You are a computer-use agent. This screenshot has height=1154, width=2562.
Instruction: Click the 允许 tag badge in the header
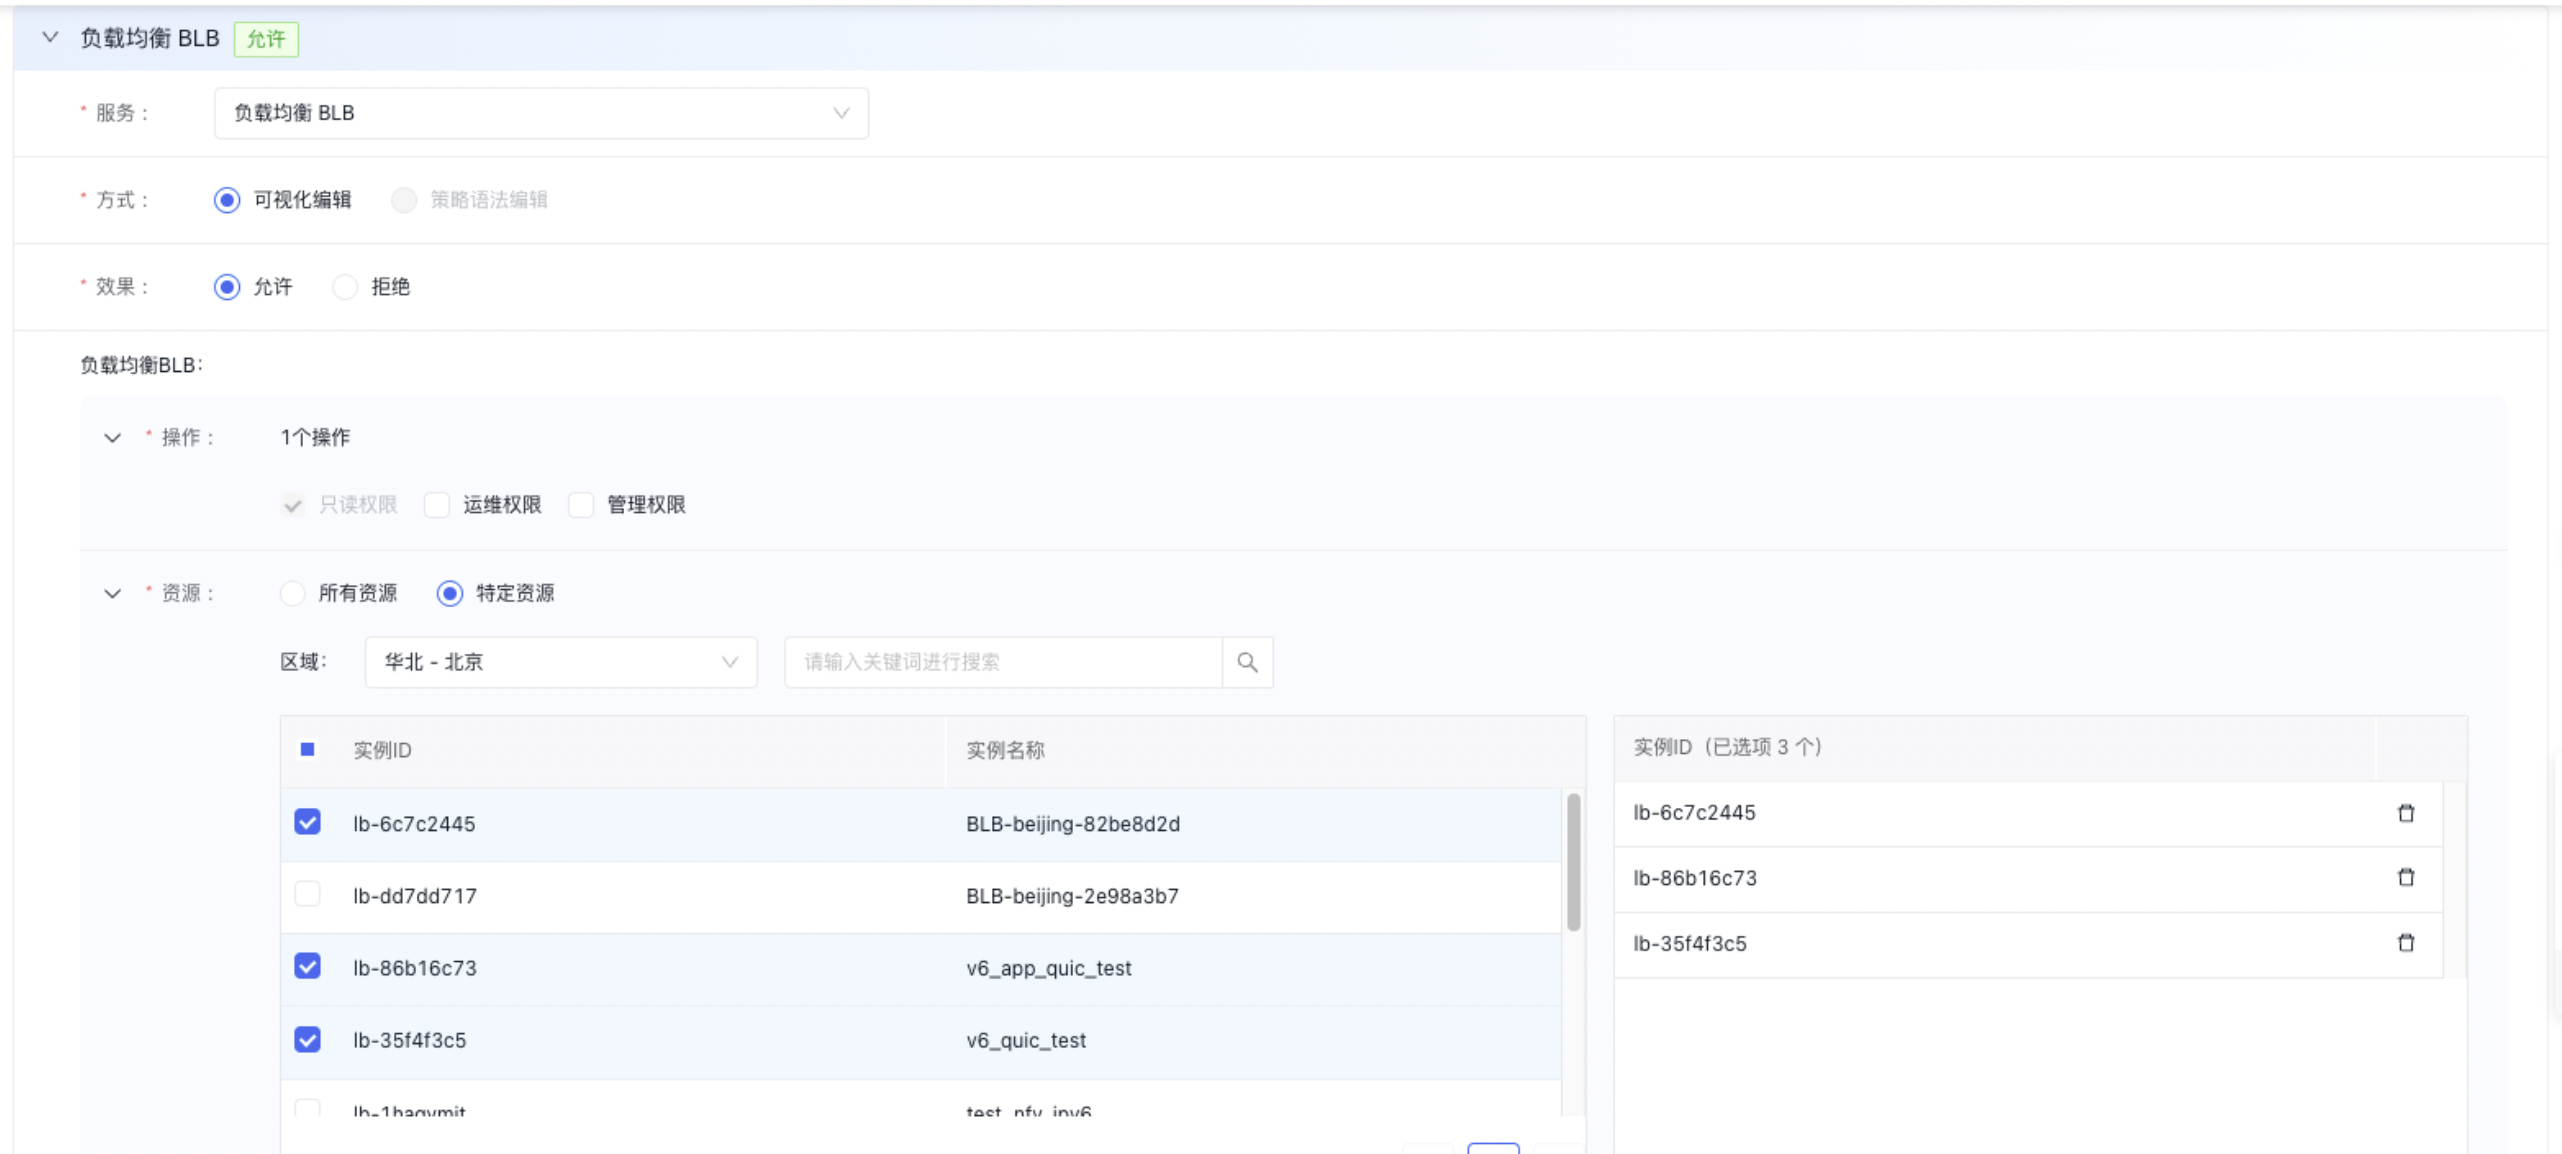point(266,39)
